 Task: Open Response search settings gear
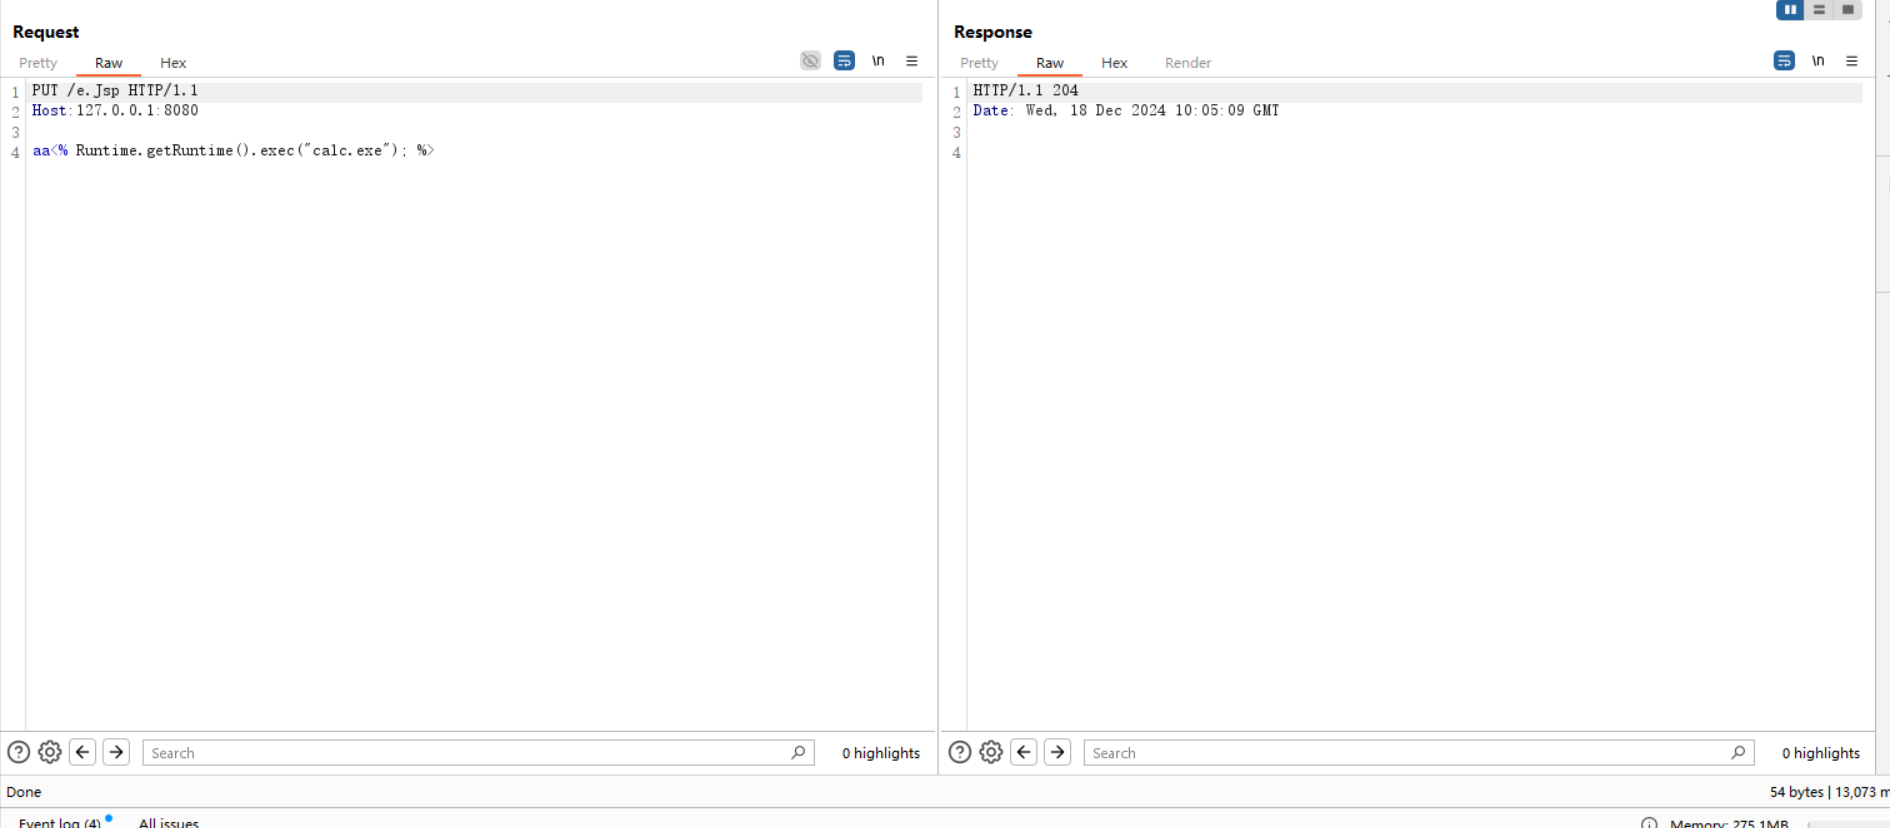pos(991,752)
